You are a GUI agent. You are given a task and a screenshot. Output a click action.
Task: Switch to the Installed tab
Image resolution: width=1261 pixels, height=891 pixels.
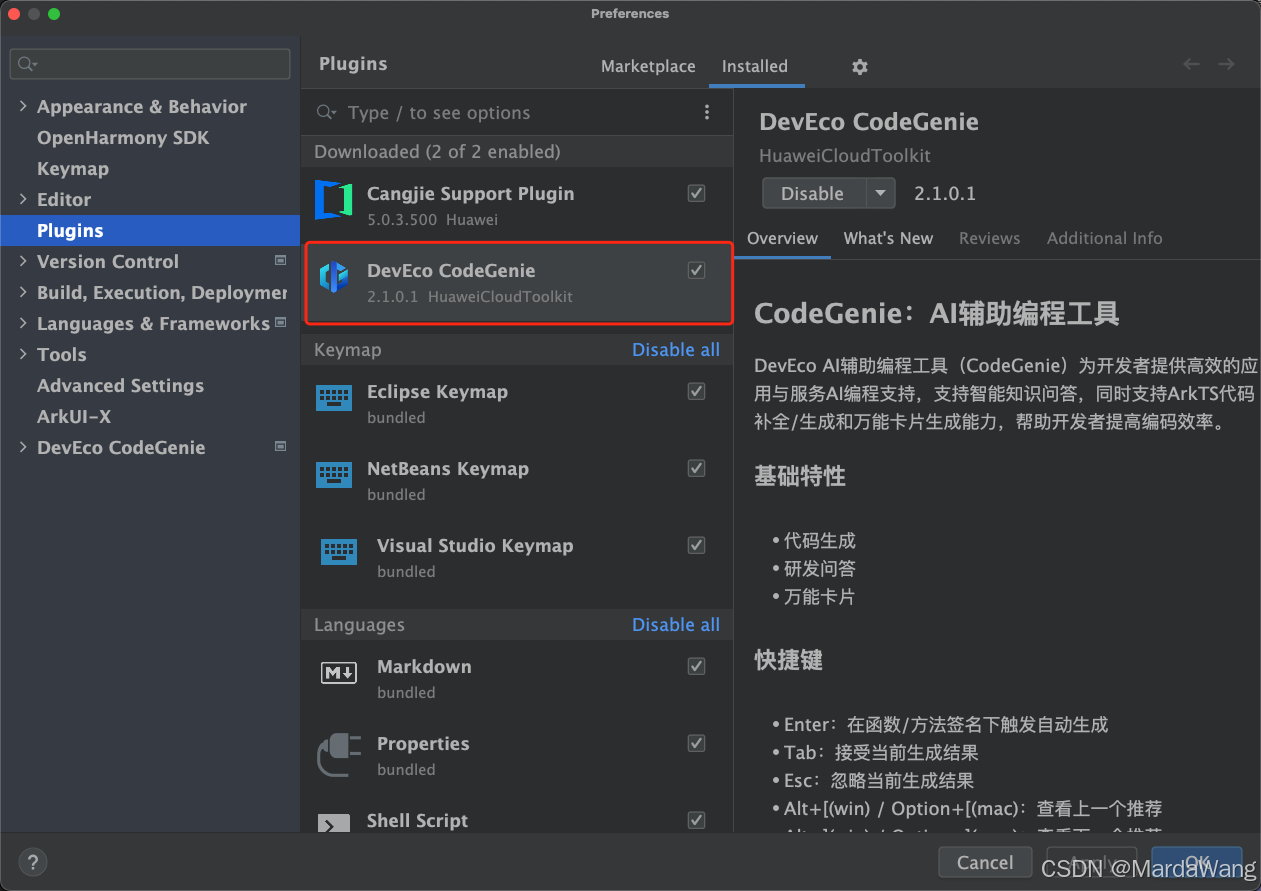755,66
